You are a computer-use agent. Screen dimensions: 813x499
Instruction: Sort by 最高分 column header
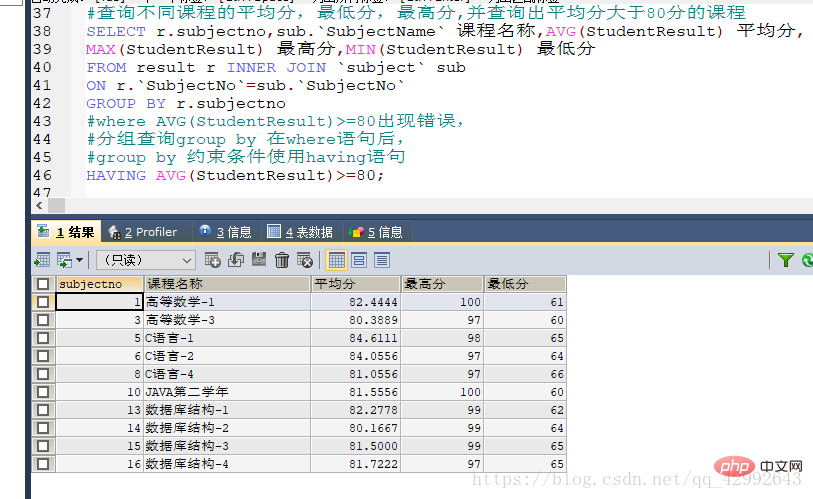point(442,284)
